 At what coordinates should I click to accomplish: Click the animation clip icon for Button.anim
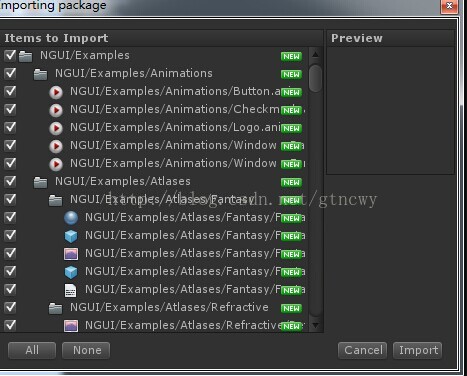click(56, 92)
